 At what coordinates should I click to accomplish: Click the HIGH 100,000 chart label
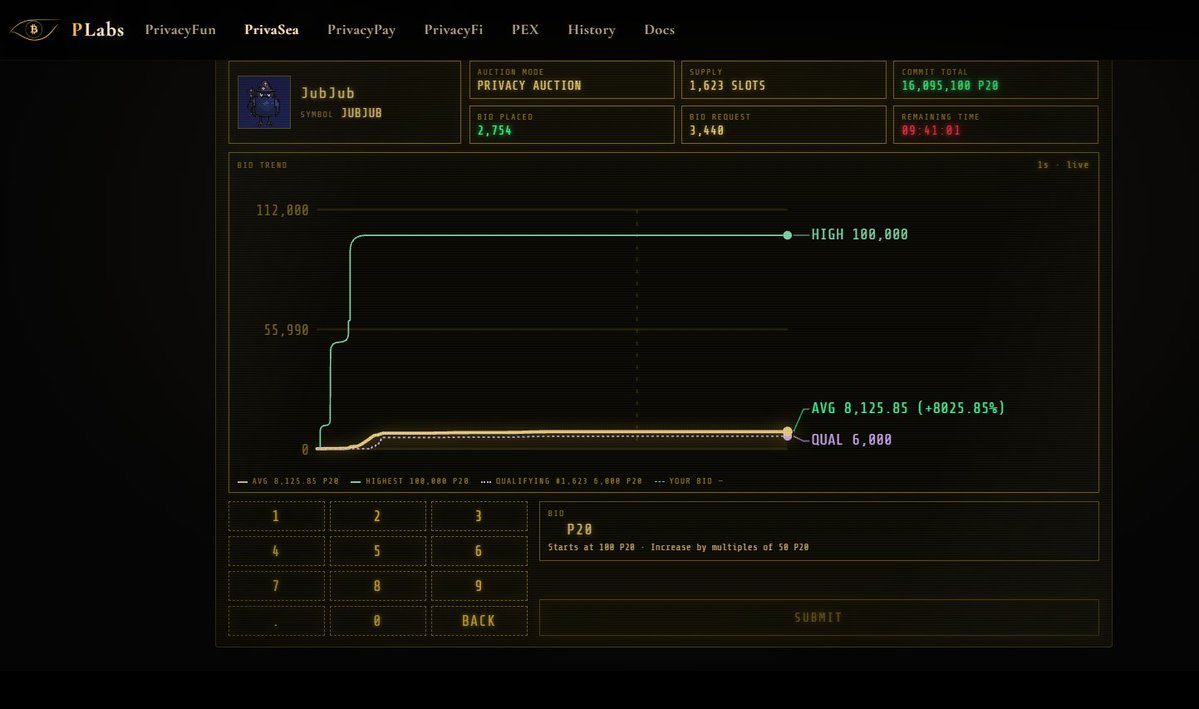(859, 235)
